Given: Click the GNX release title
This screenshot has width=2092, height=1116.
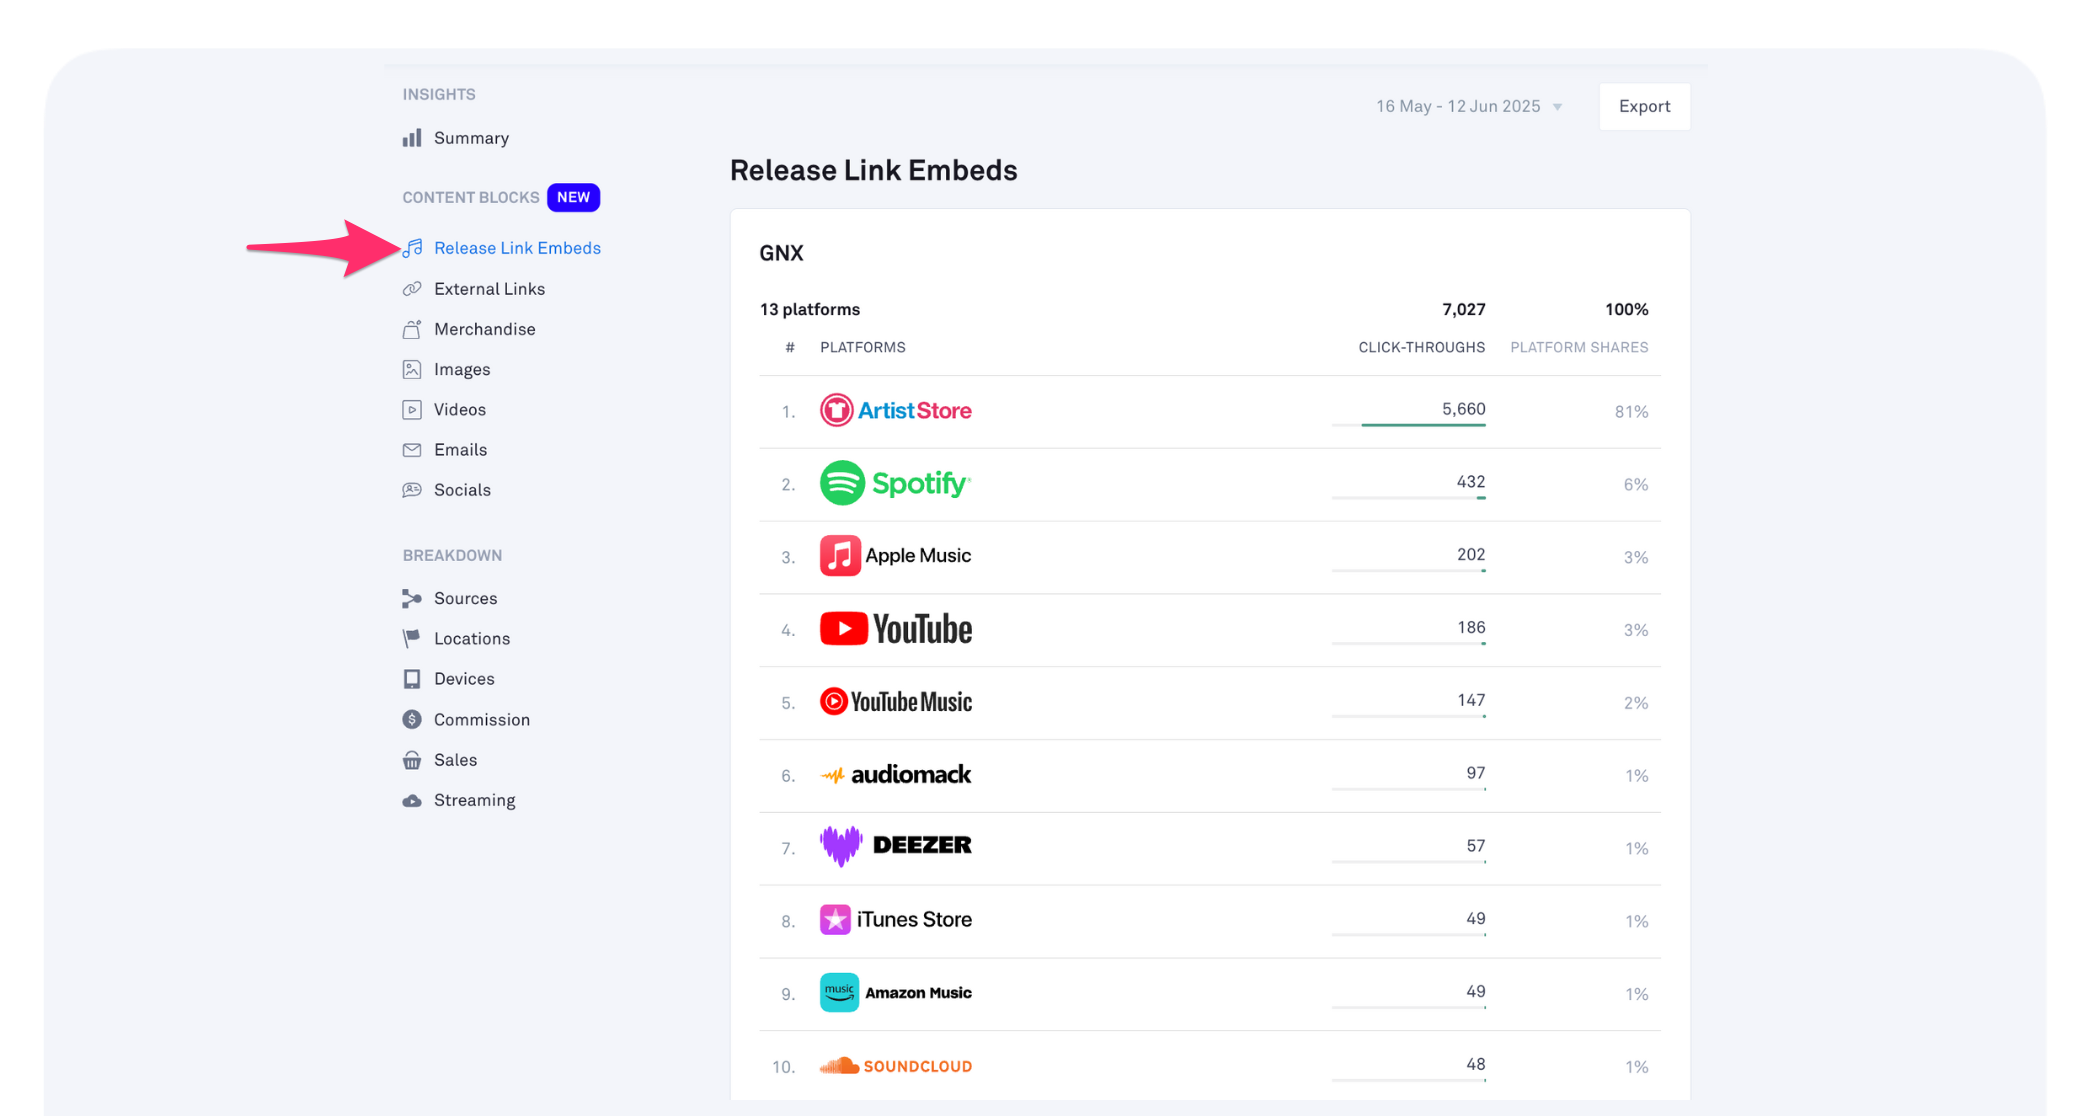Looking at the screenshot, I should [781, 253].
